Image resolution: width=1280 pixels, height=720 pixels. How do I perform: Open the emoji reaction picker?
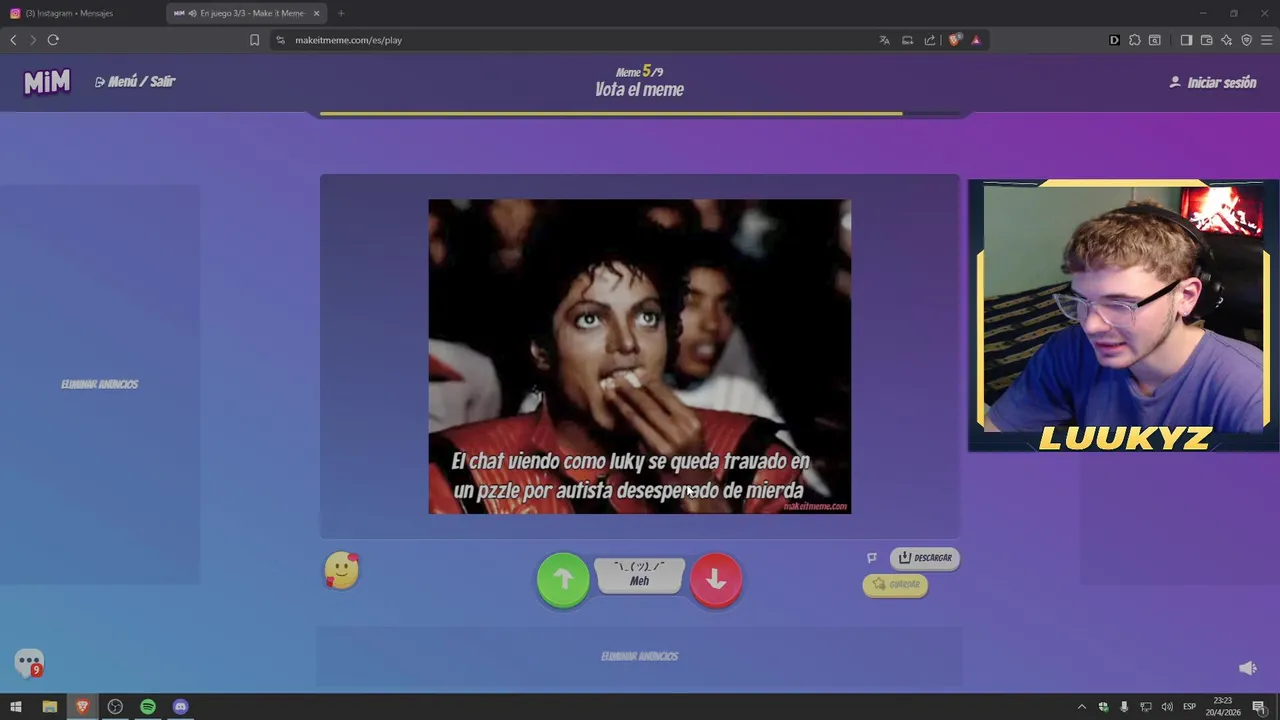[x=342, y=570]
